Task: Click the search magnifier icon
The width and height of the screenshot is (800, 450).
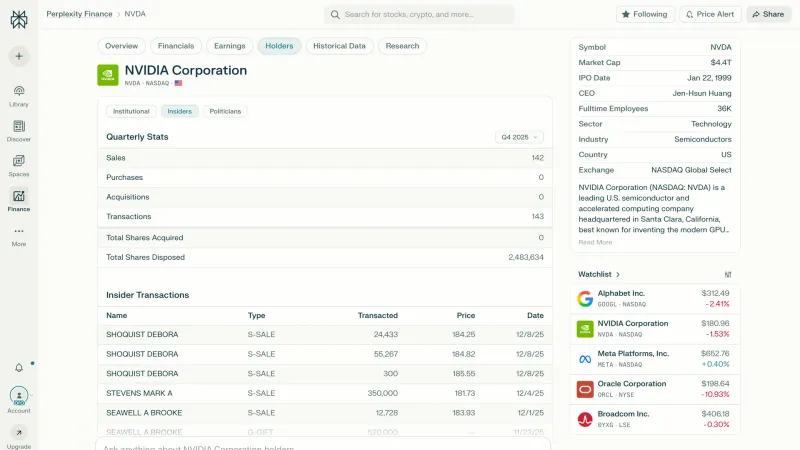Action: click(x=335, y=14)
